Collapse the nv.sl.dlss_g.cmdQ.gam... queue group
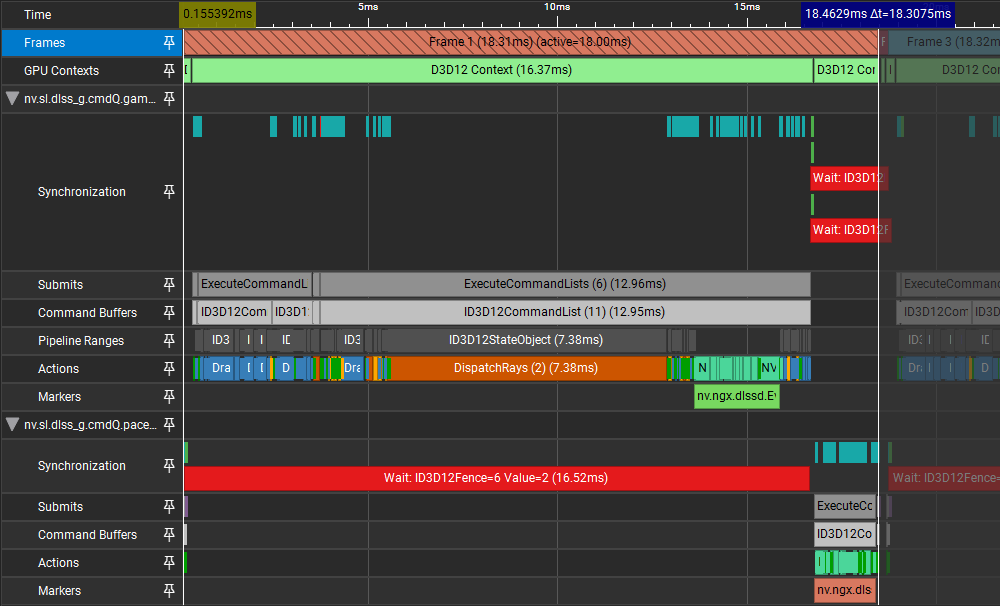Image resolution: width=1000 pixels, height=606 pixels. tap(12, 99)
